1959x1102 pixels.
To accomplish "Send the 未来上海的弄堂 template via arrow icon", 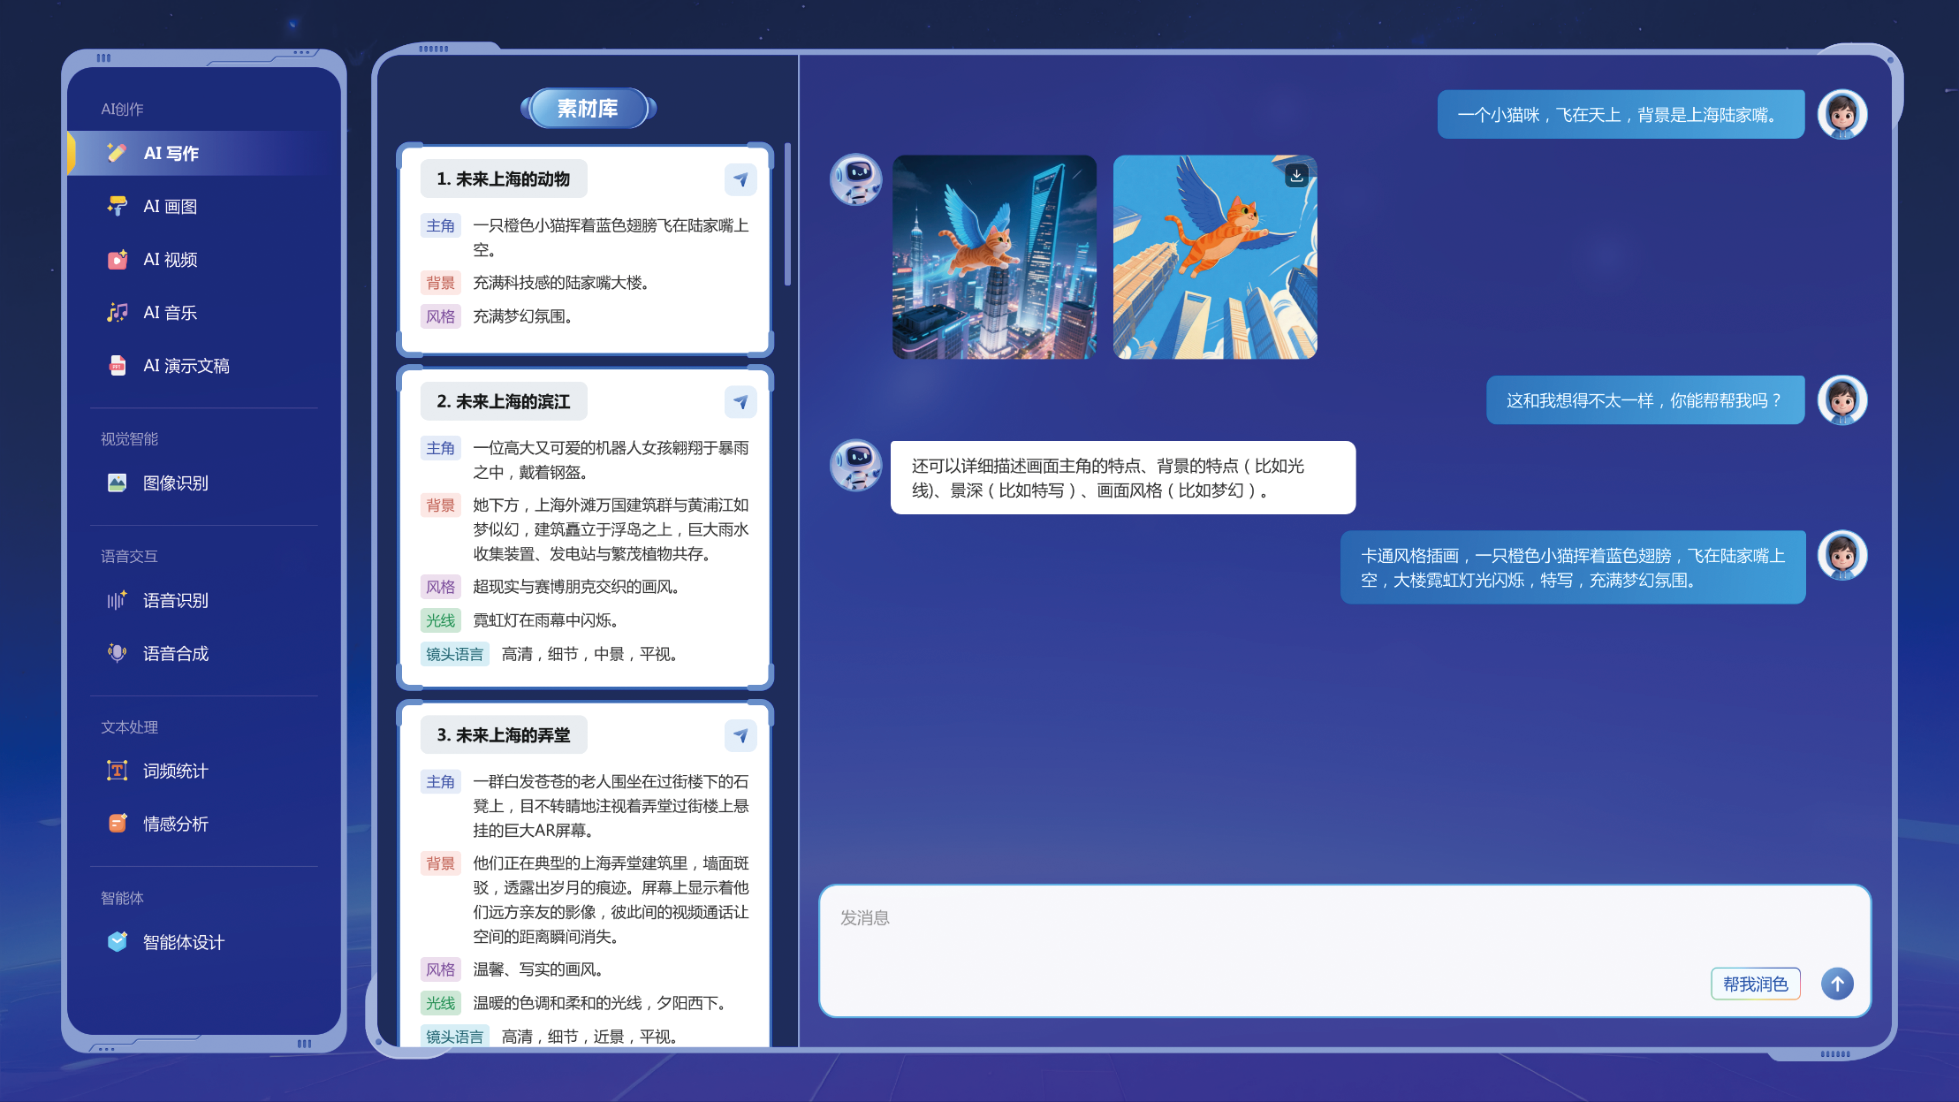I will coord(740,736).
